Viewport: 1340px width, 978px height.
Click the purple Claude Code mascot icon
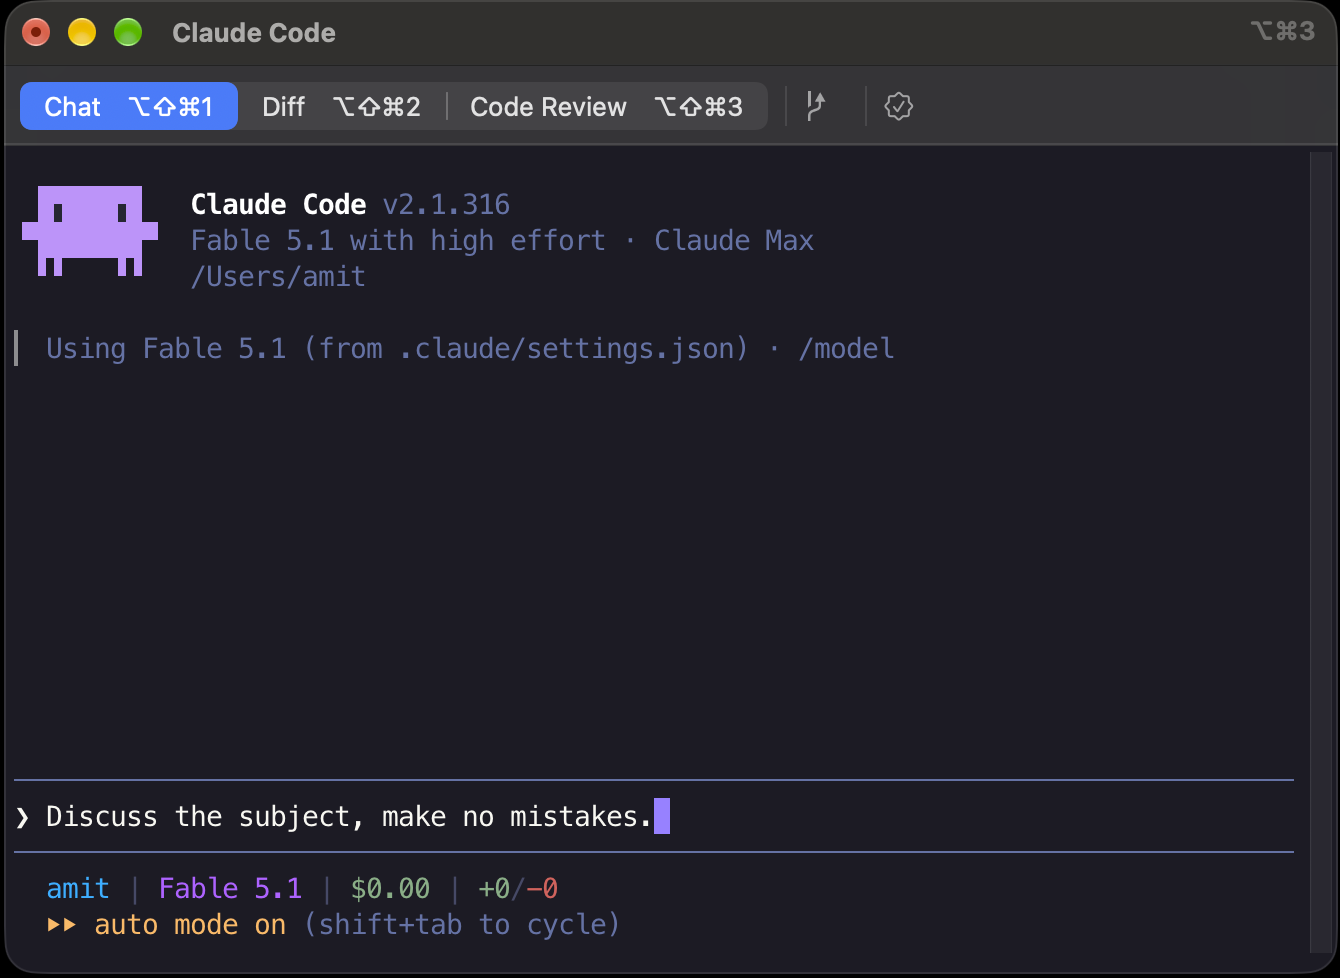pos(90,231)
